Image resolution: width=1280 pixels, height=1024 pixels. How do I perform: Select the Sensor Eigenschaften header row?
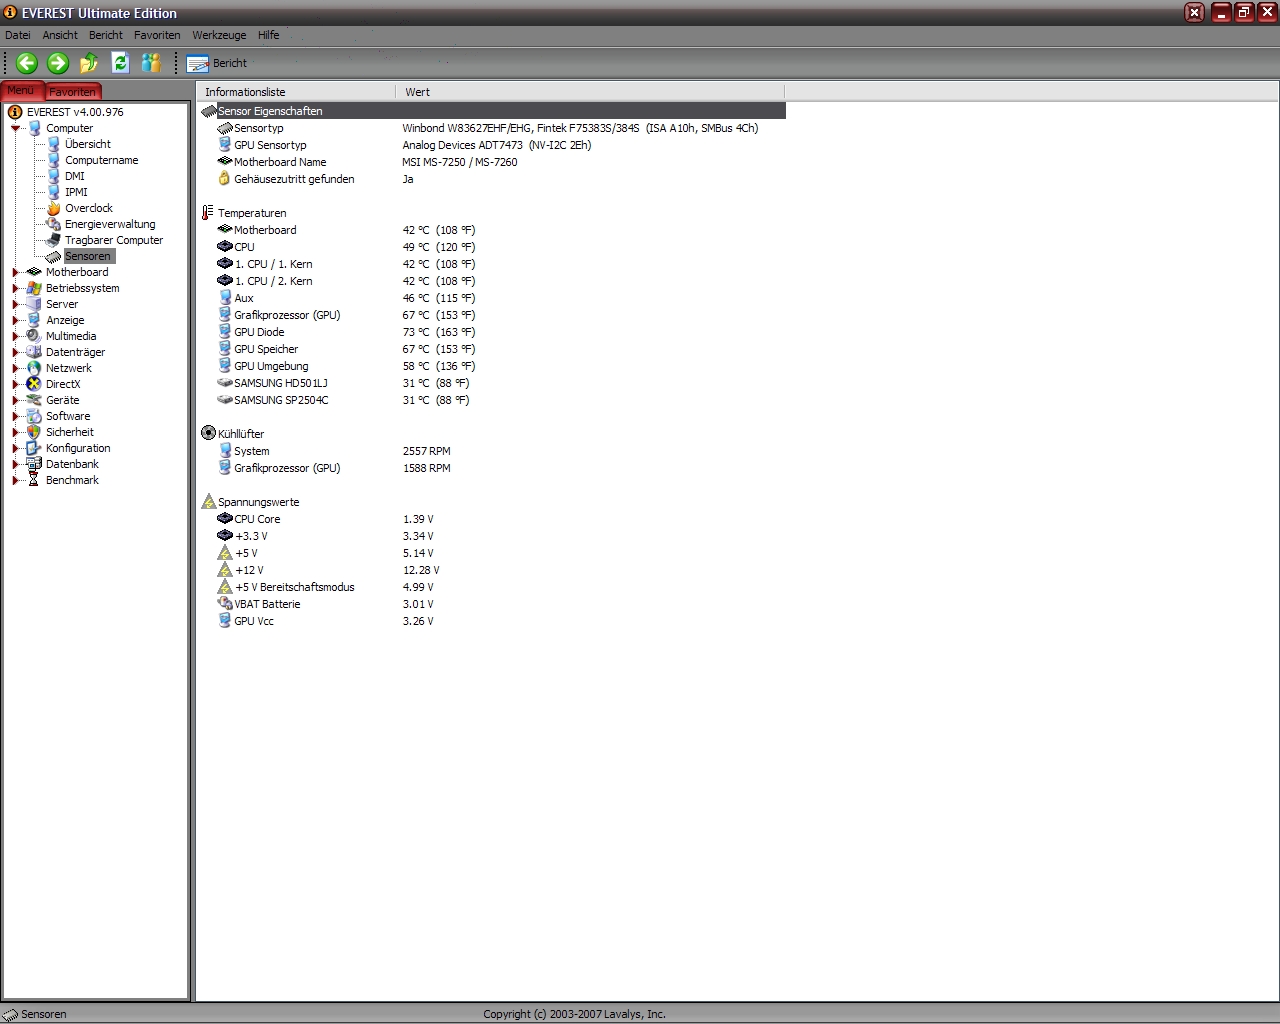[x=493, y=111]
